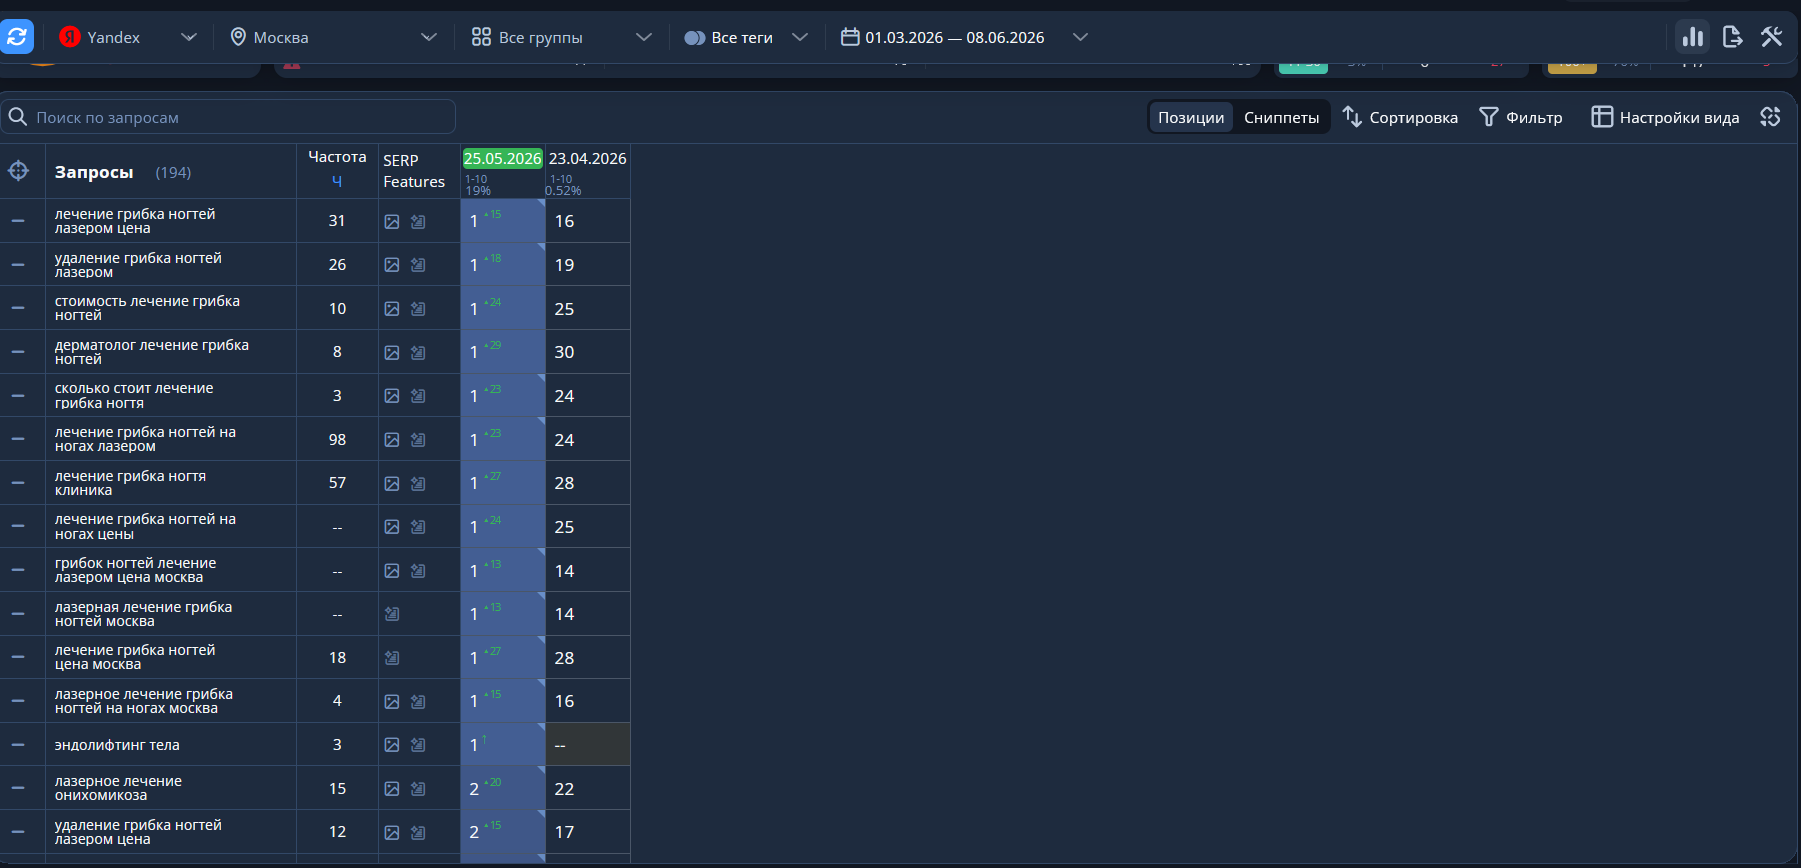Select the Позиции tab
The image size is (1801, 868).
pyautogui.click(x=1191, y=117)
